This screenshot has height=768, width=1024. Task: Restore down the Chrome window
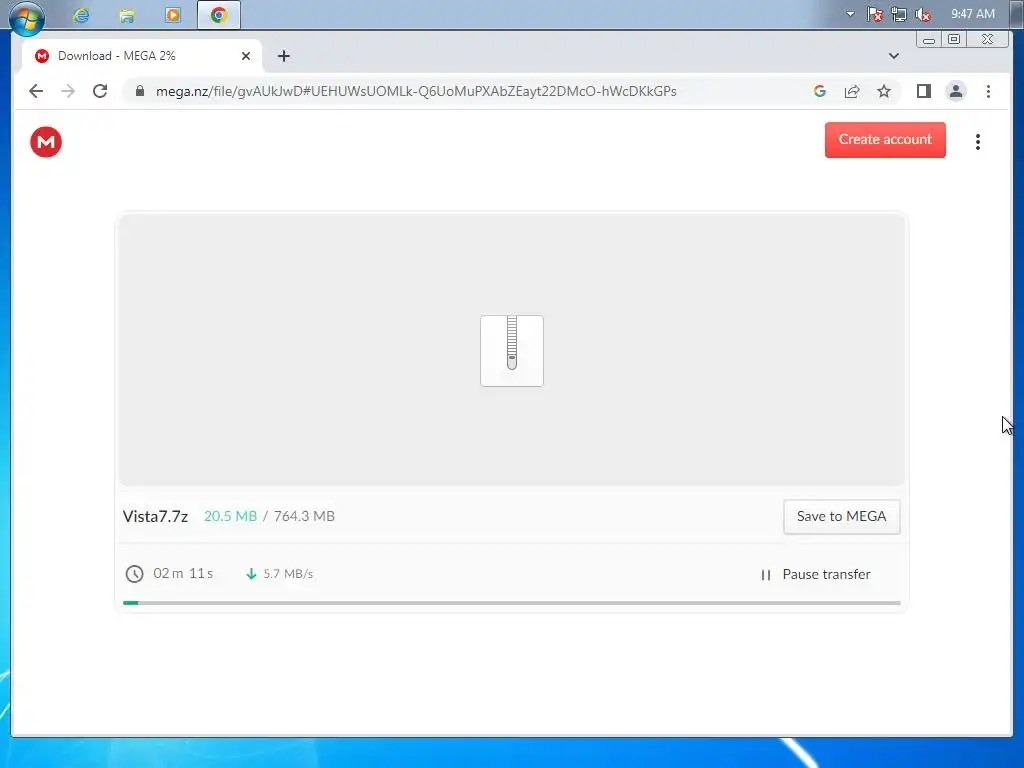pyautogui.click(x=954, y=40)
